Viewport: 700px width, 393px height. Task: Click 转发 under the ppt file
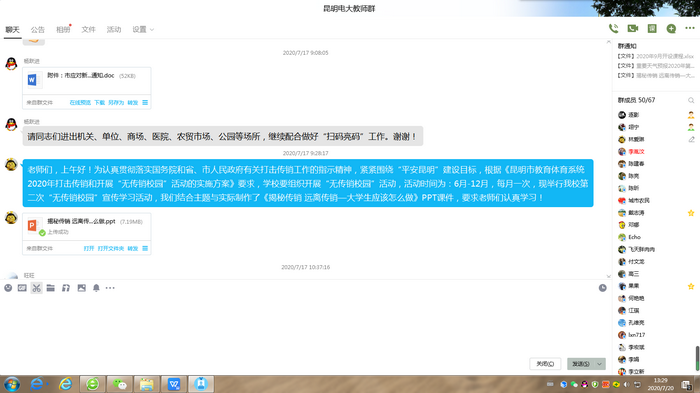point(133,248)
